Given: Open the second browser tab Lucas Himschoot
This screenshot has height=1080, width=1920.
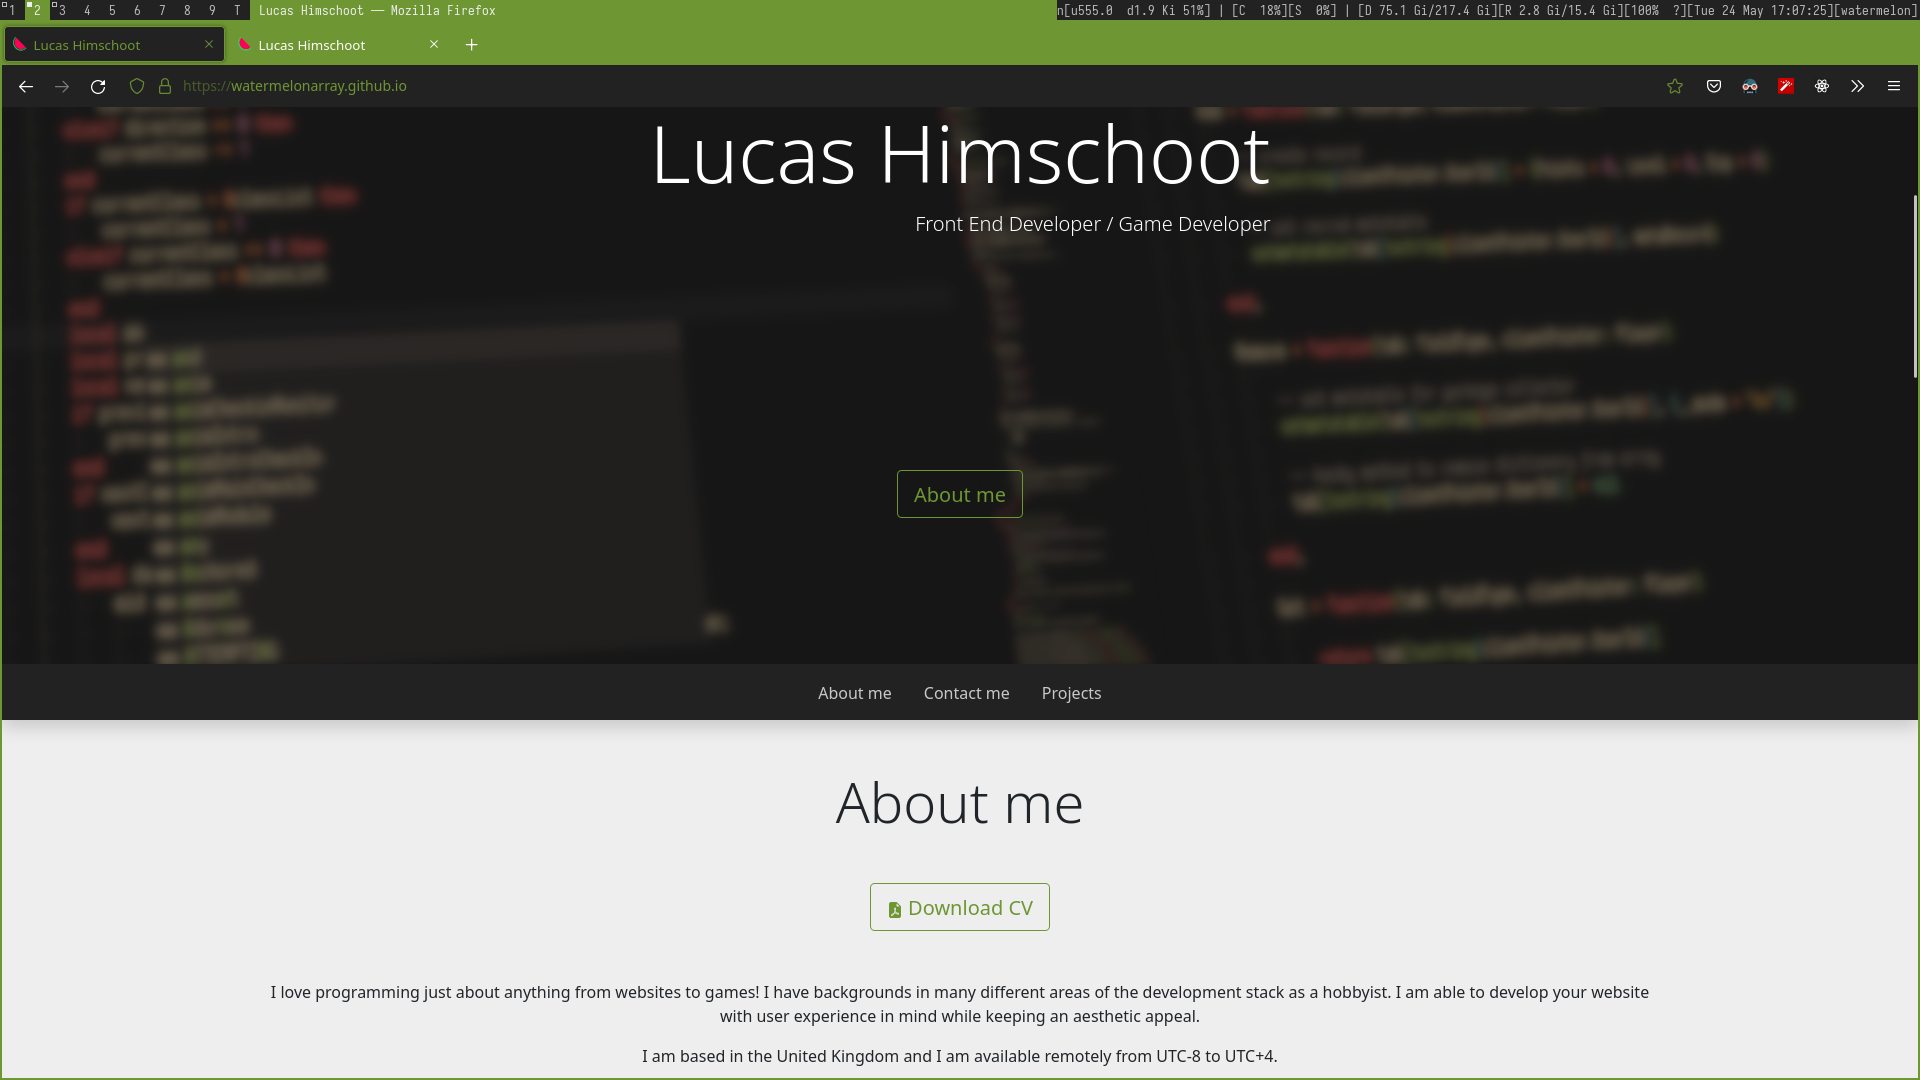Looking at the screenshot, I should click(311, 45).
